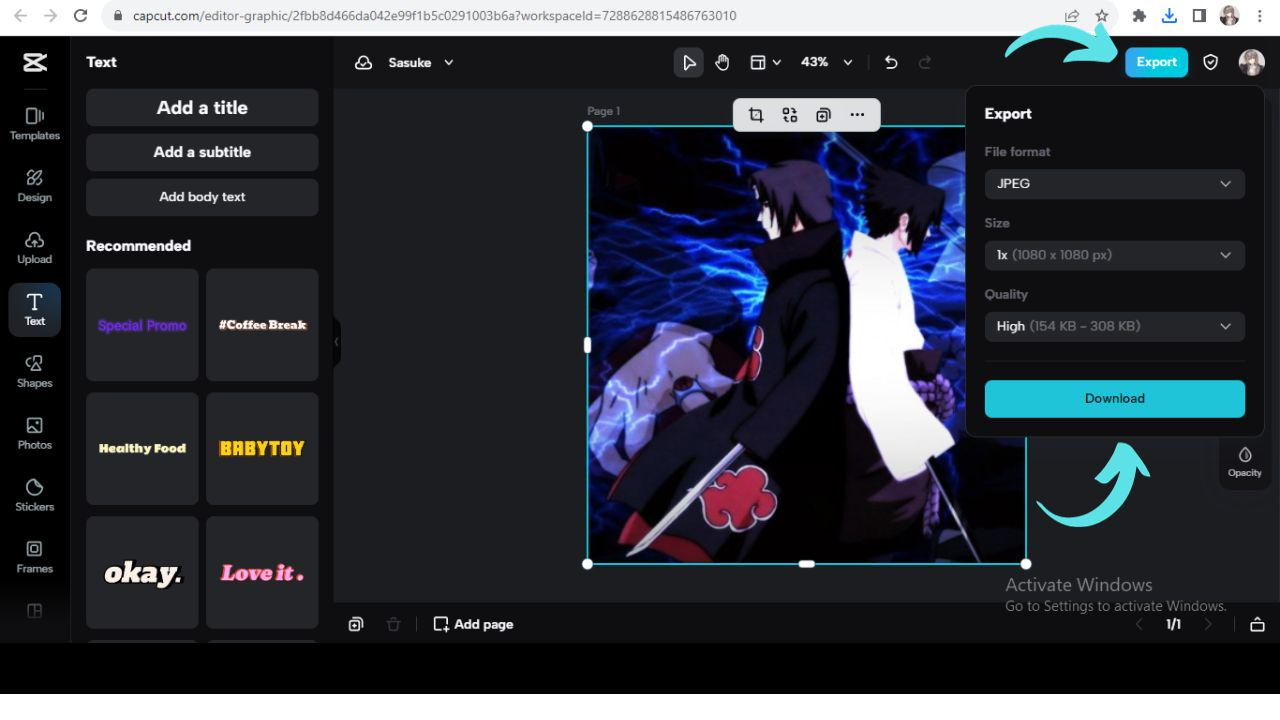Click the browser back button
Viewport: 1280px width, 720px height.
pos(21,16)
